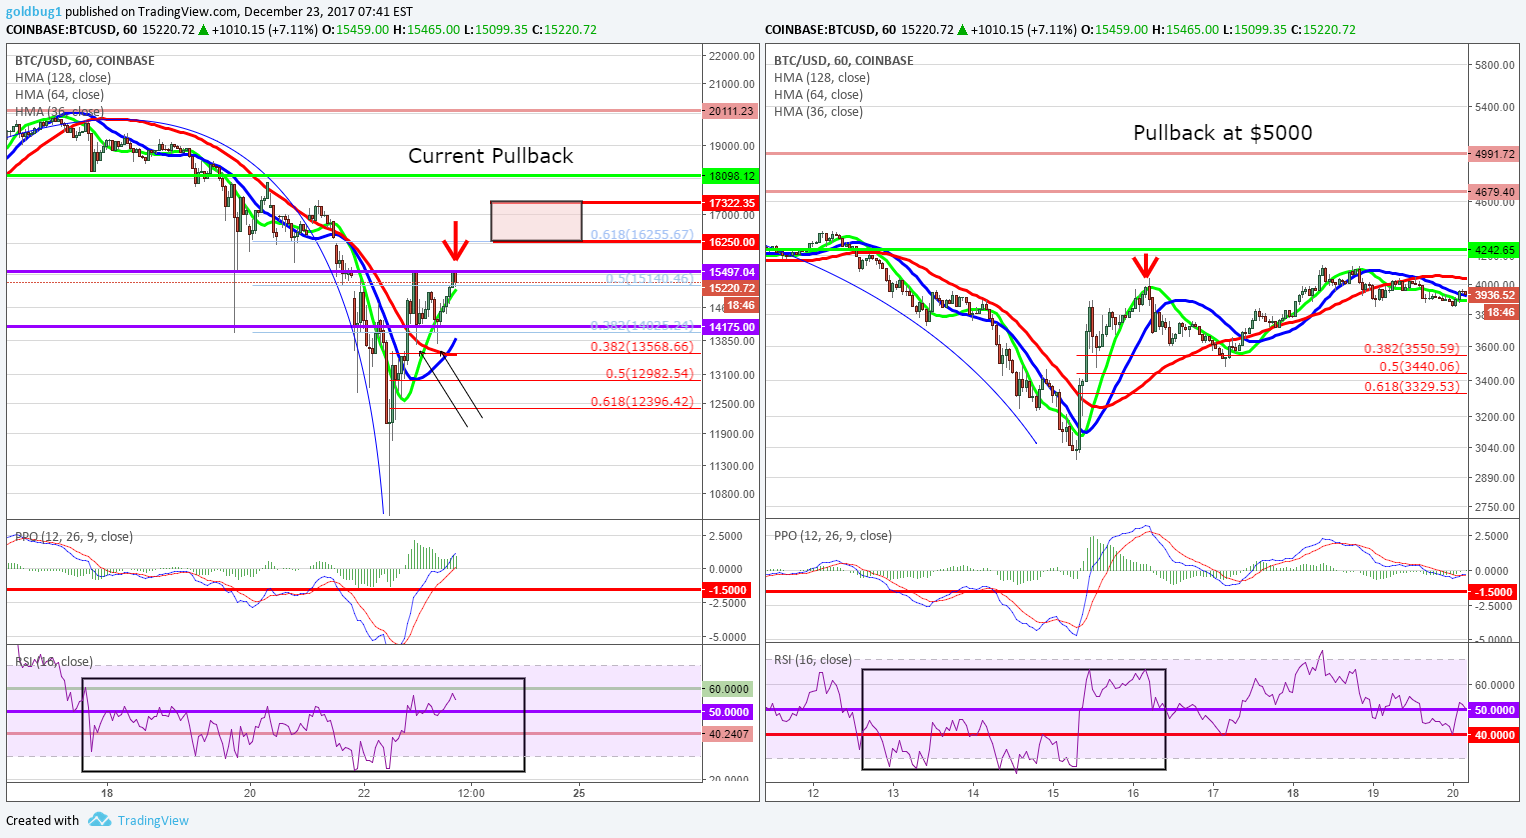Click the RSI 40.2407 level label
Viewport: 1526px width, 838px height.
[729, 734]
